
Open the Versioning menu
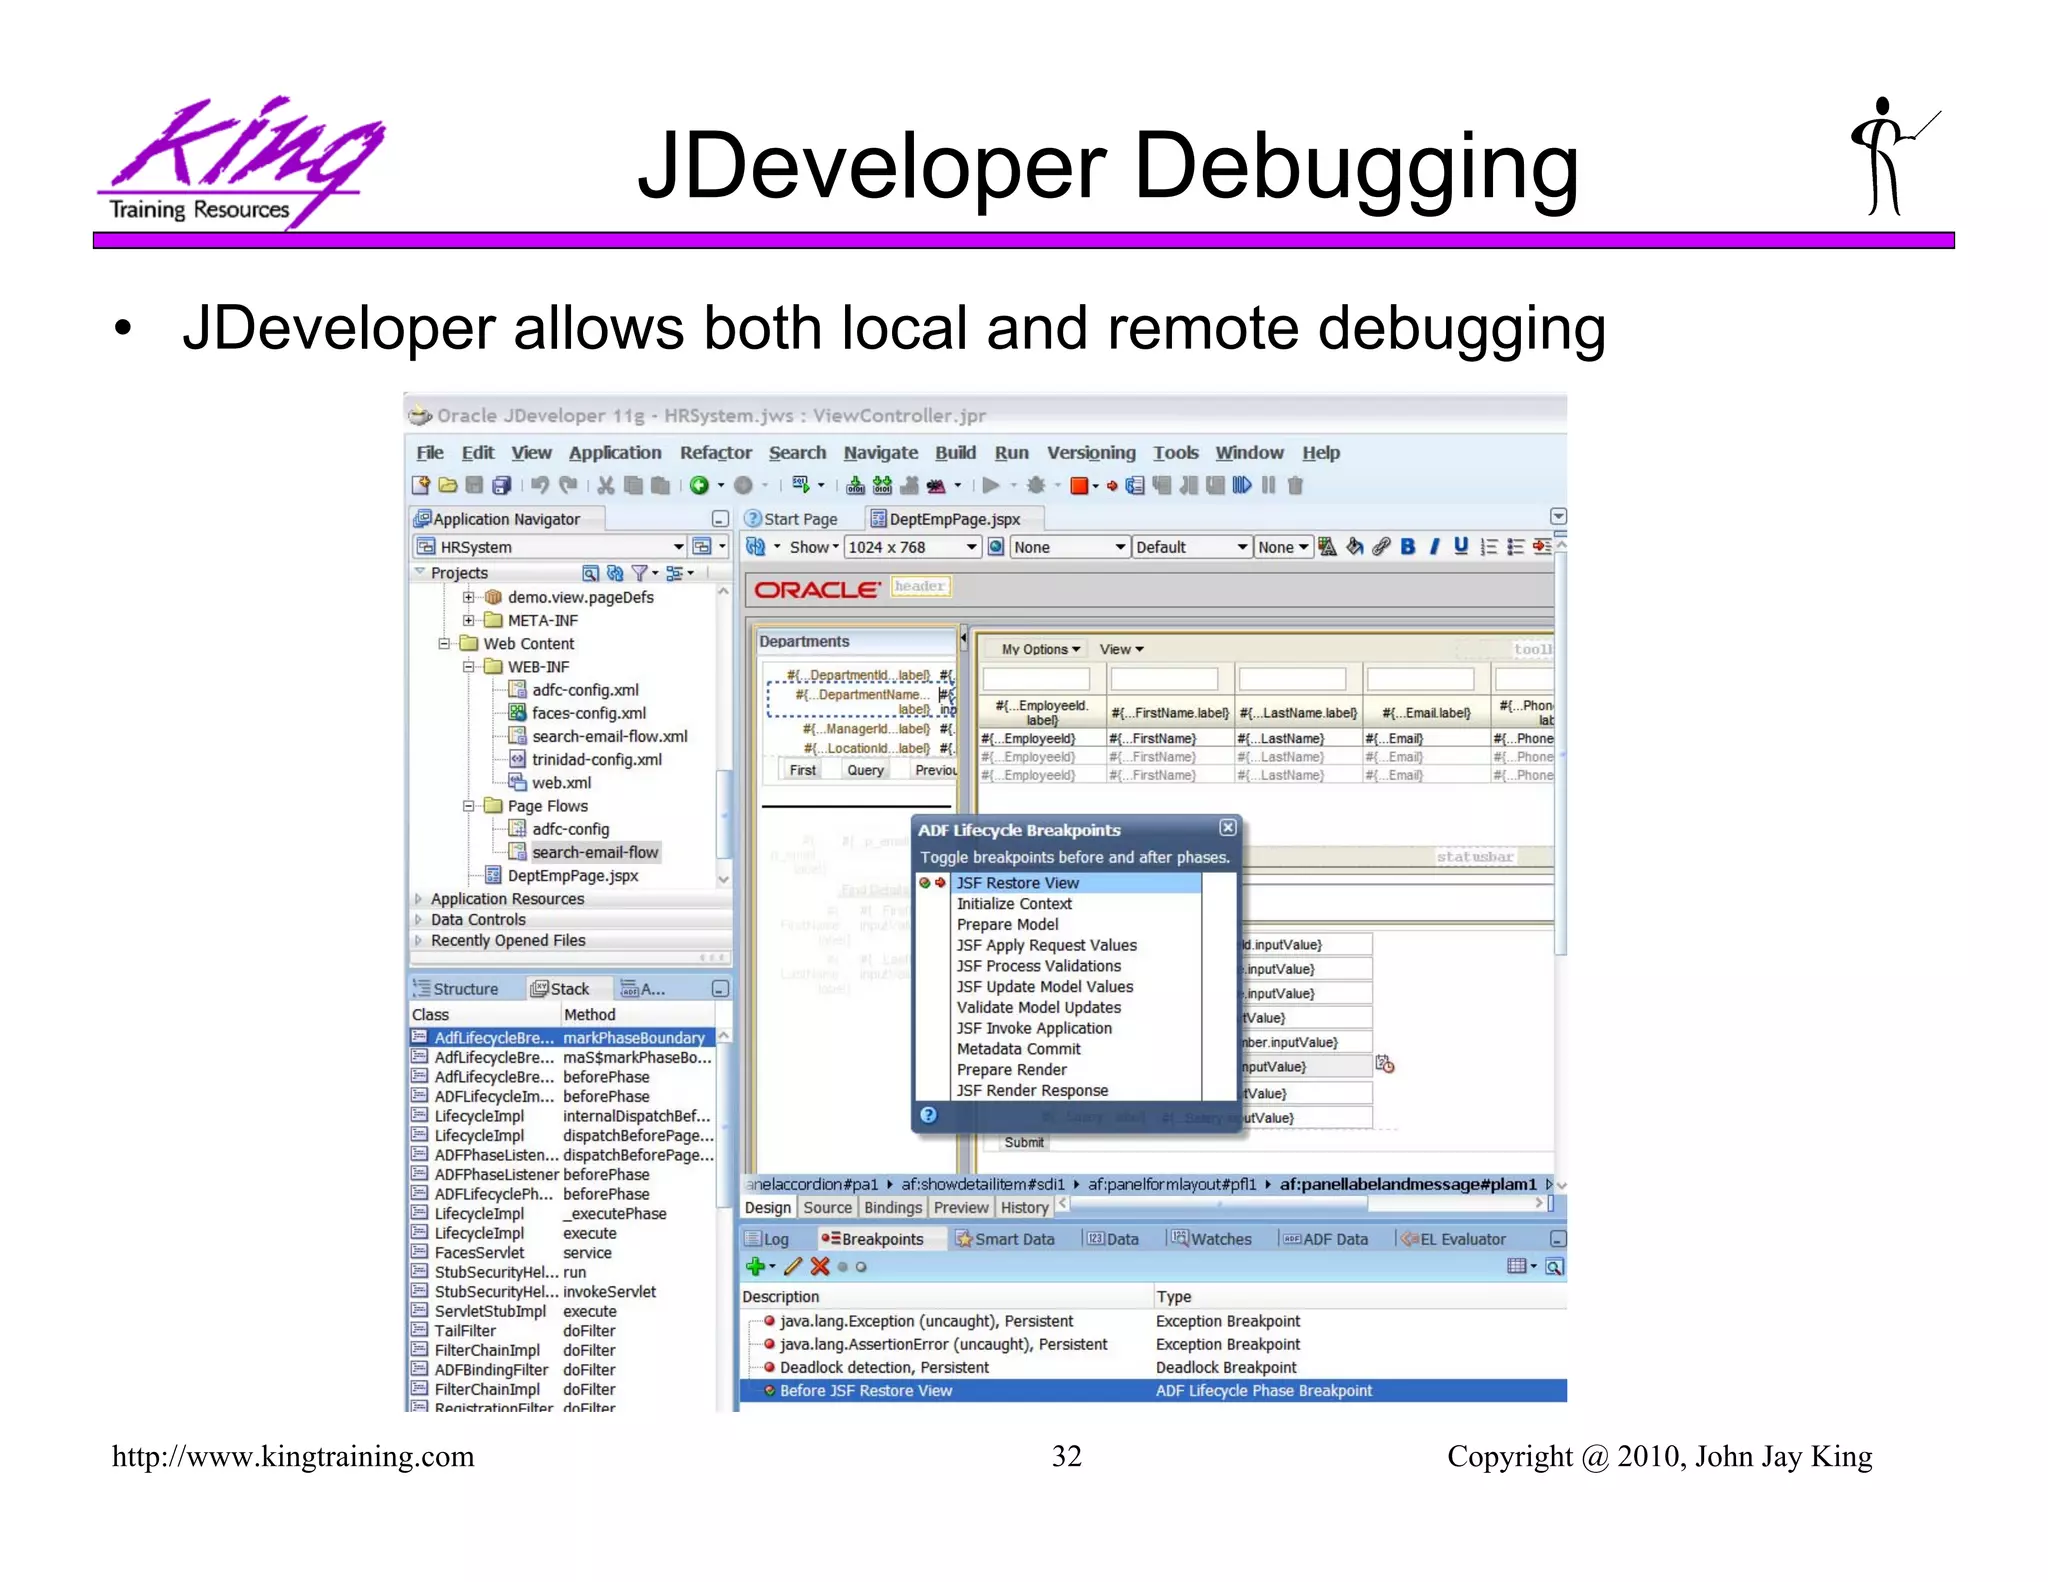[1091, 453]
